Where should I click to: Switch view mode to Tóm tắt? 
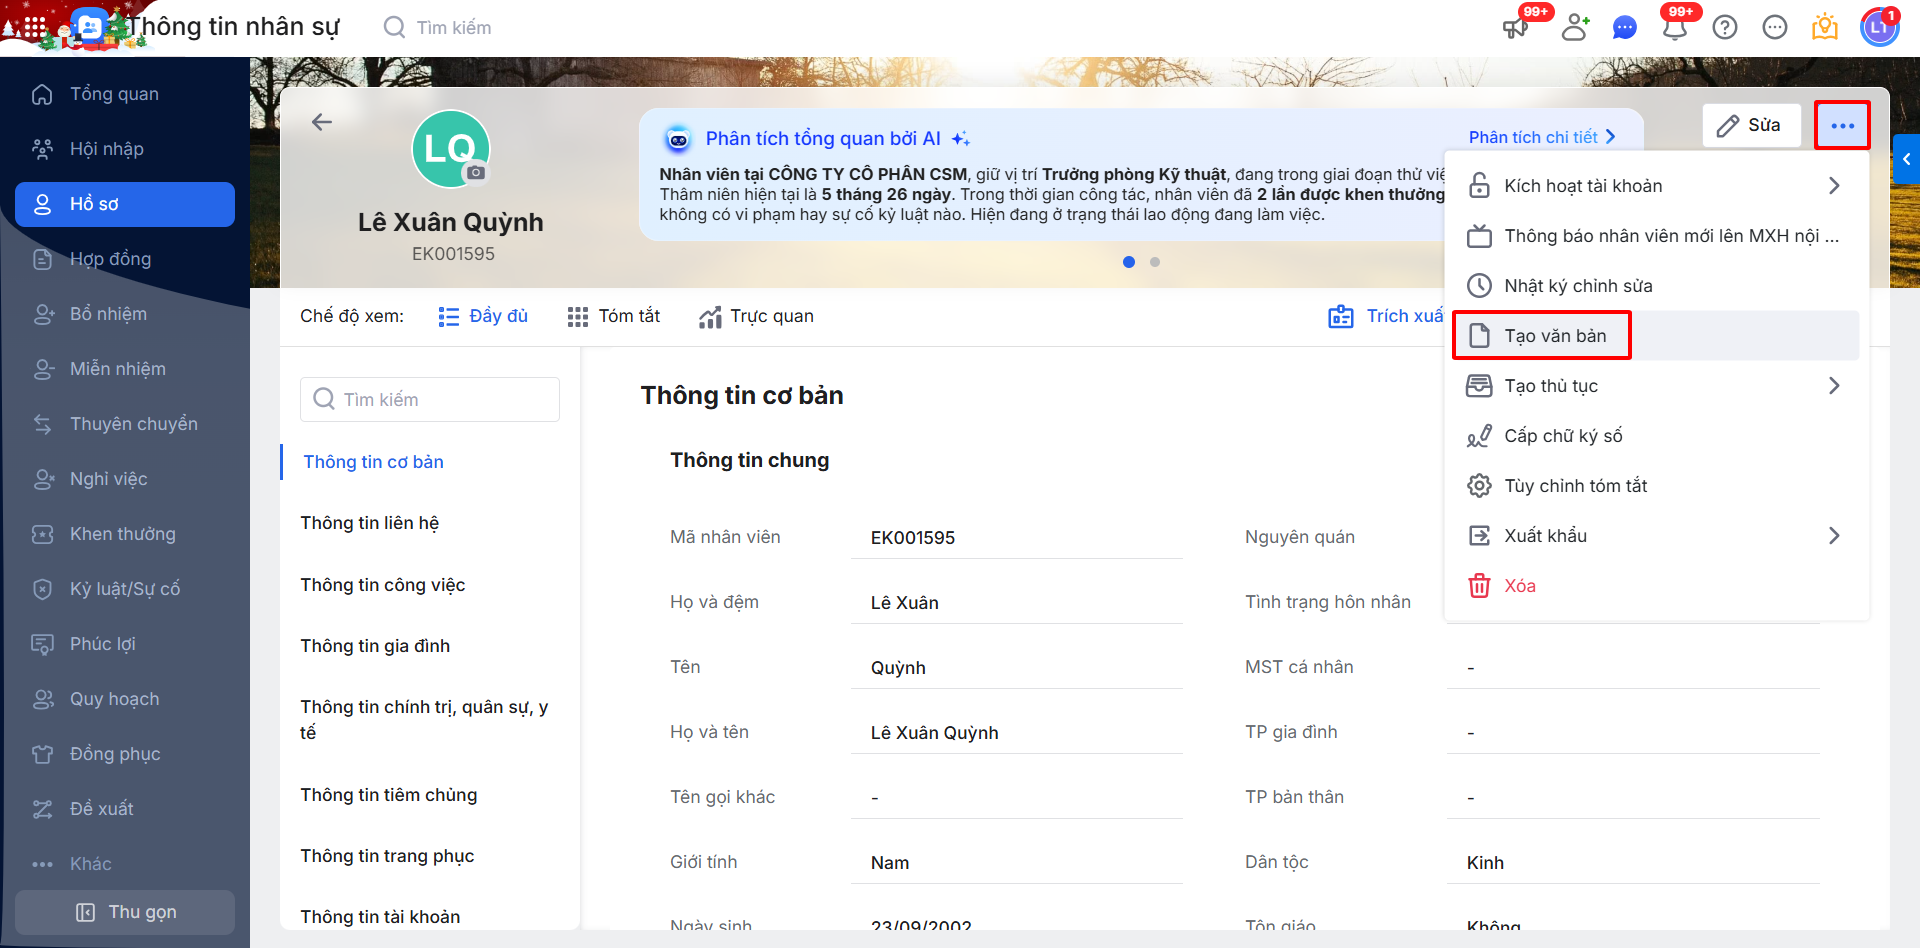point(614,316)
